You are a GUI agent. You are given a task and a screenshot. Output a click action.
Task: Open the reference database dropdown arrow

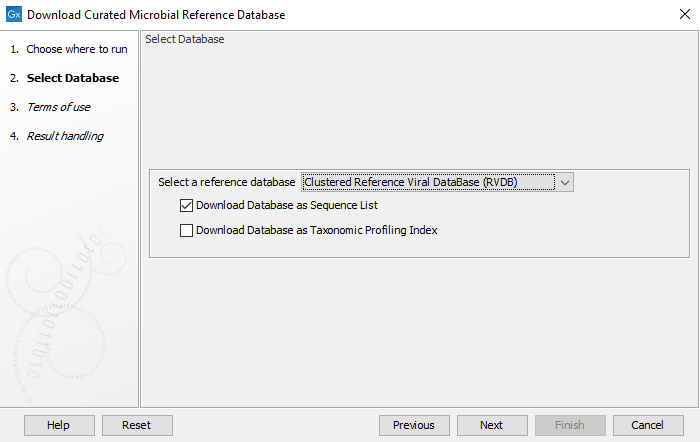(x=565, y=182)
